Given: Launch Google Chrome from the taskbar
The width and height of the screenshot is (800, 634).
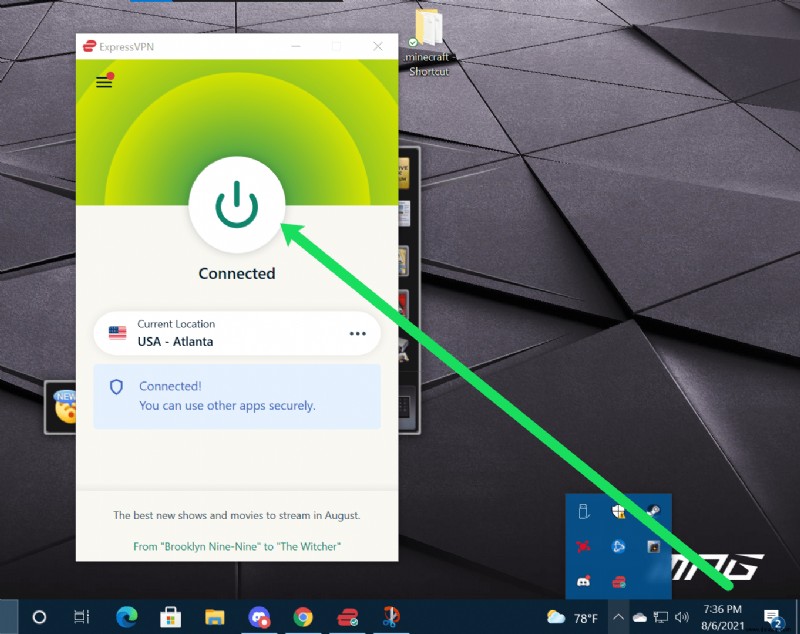Looking at the screenshot, I should [303, 617].
